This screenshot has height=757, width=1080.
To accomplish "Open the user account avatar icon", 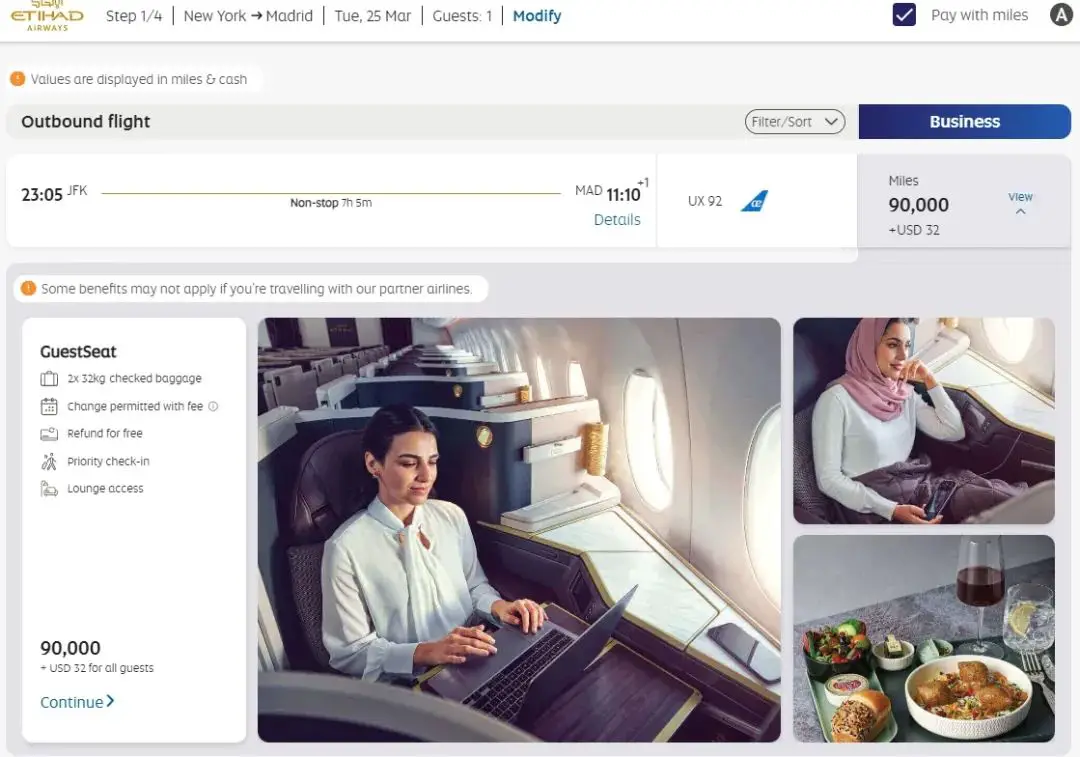I will click(1061, 14).
